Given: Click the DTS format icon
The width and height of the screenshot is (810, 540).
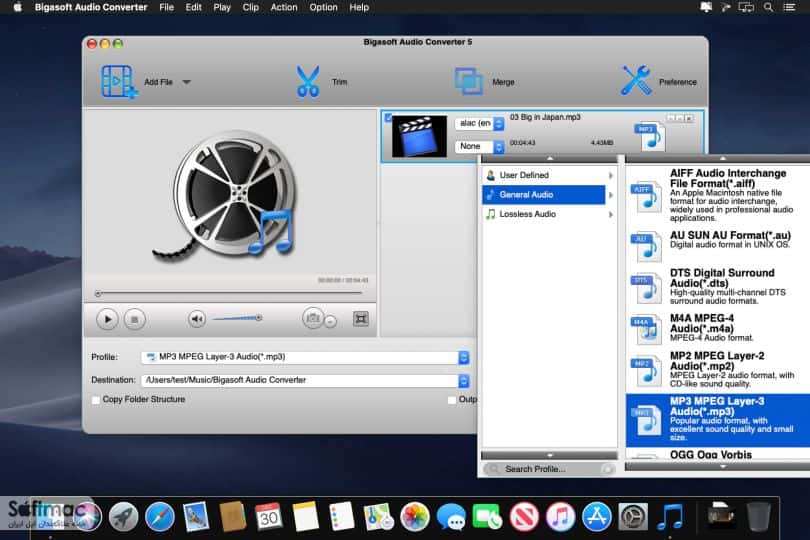Looking at the screenshot, I should (x=646, y=287).
